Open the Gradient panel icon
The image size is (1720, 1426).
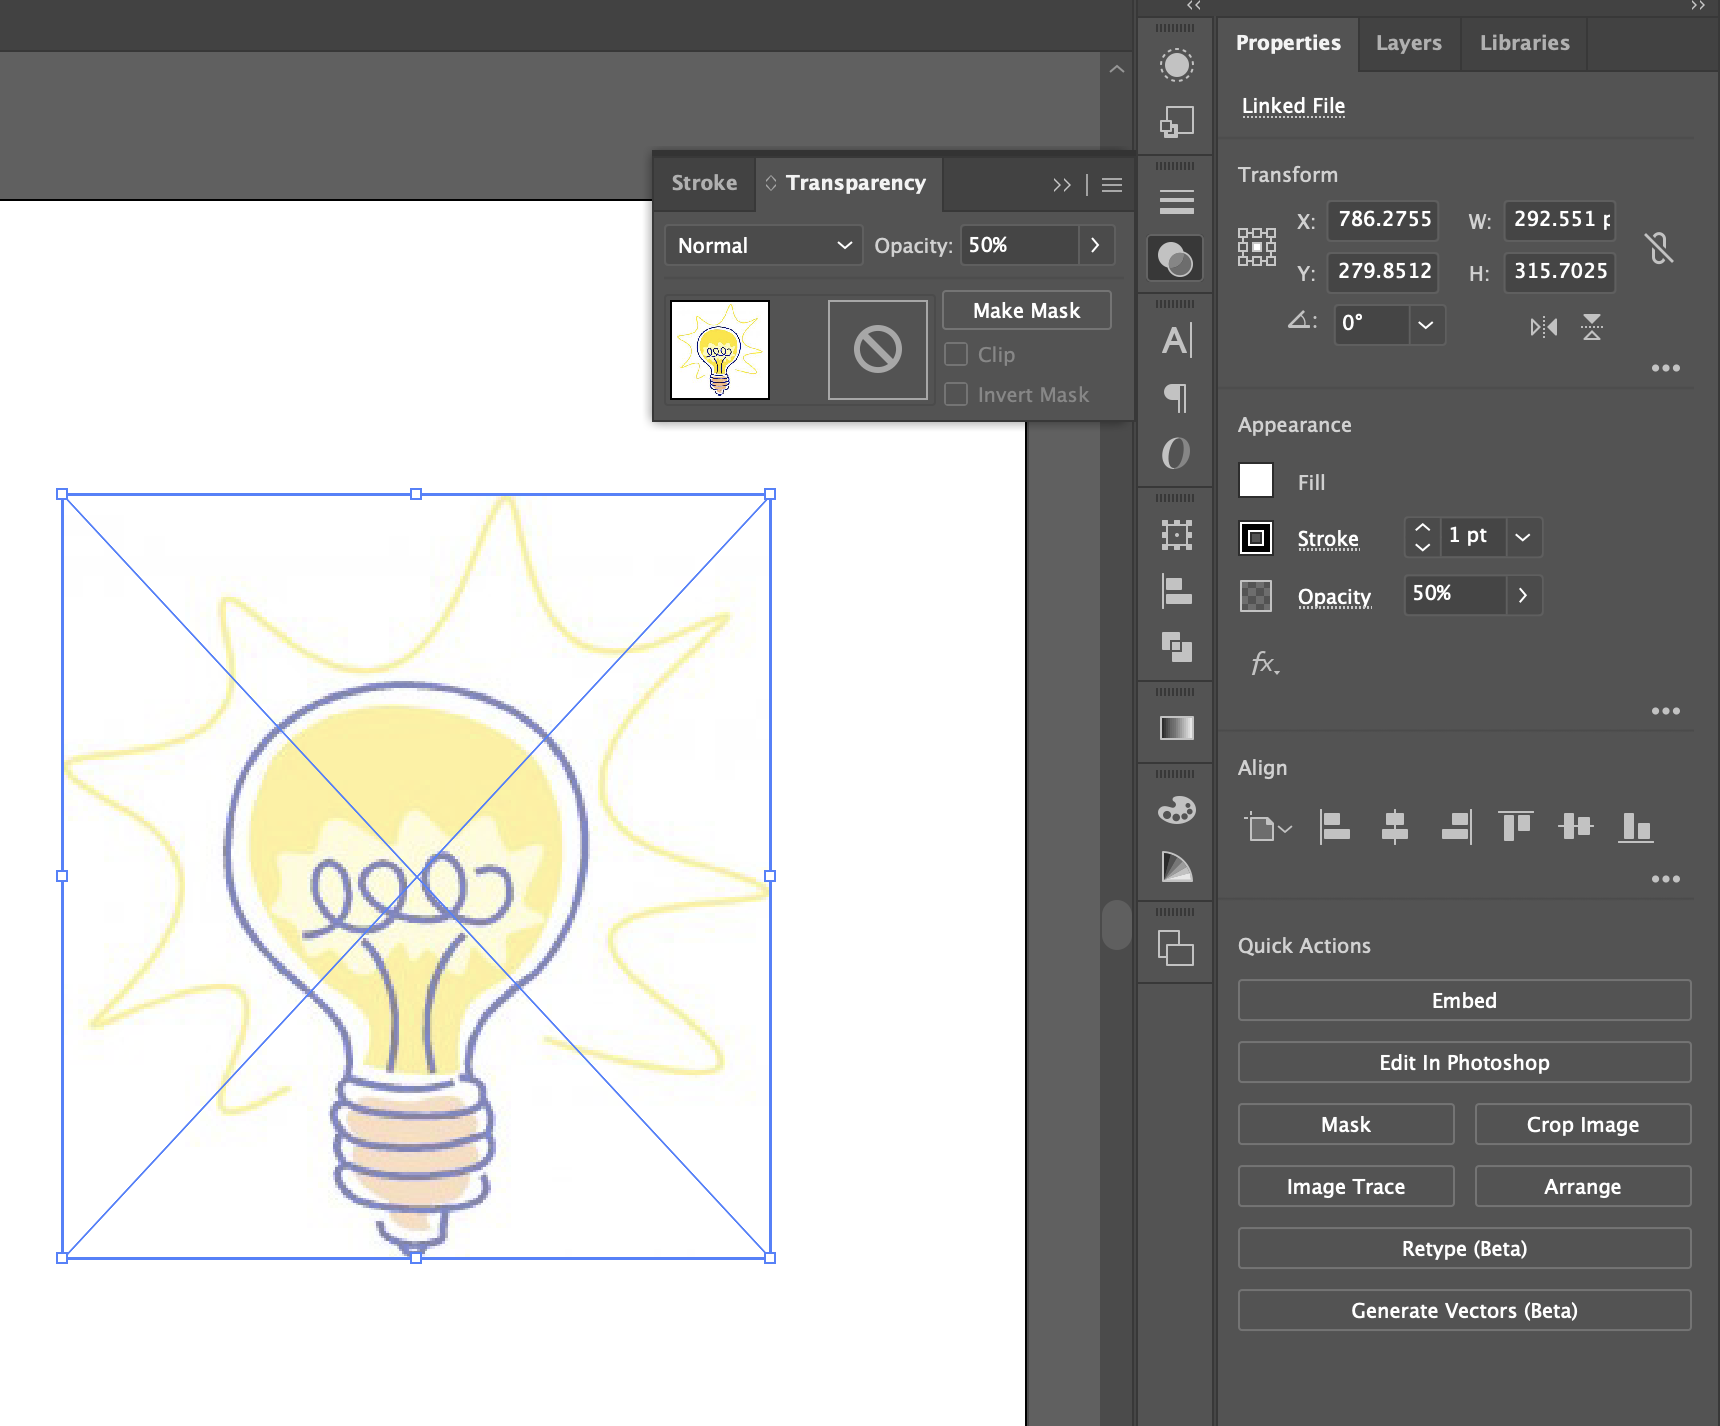1175,727
